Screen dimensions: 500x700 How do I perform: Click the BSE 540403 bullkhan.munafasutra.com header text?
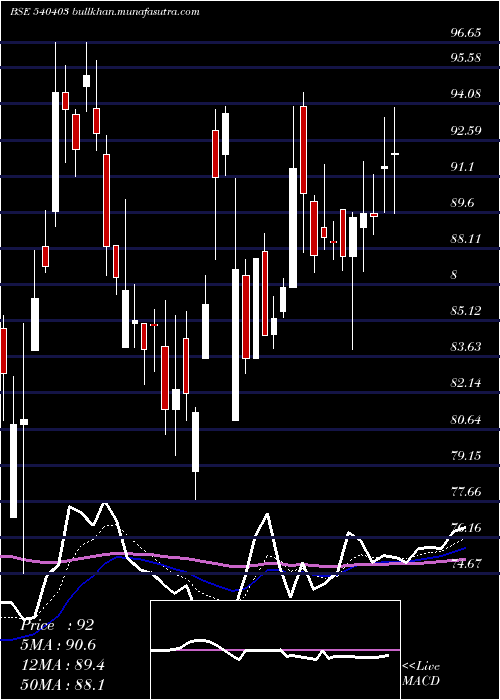[104, 12]
